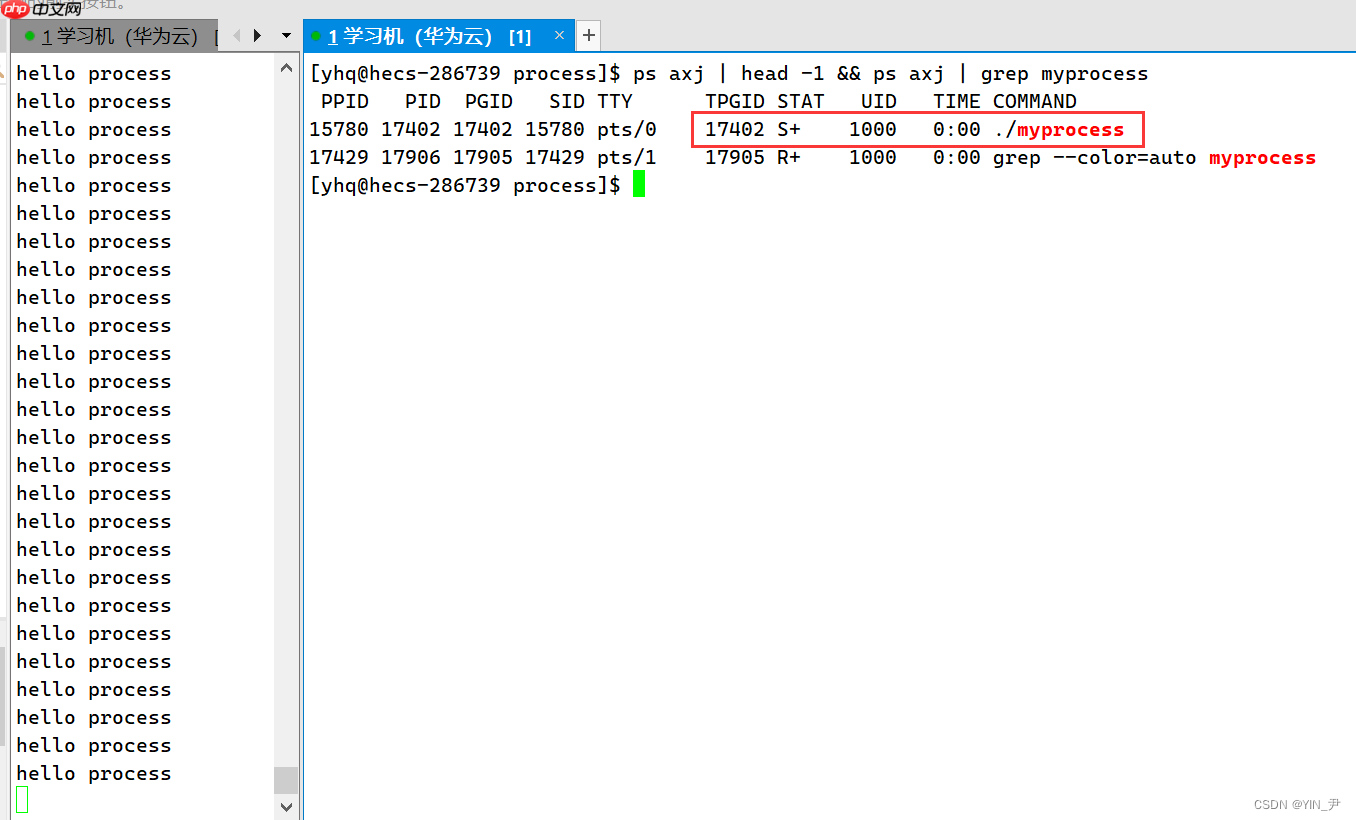
Task: Select the ./myprocess command text
Action: coord(1059,129)
